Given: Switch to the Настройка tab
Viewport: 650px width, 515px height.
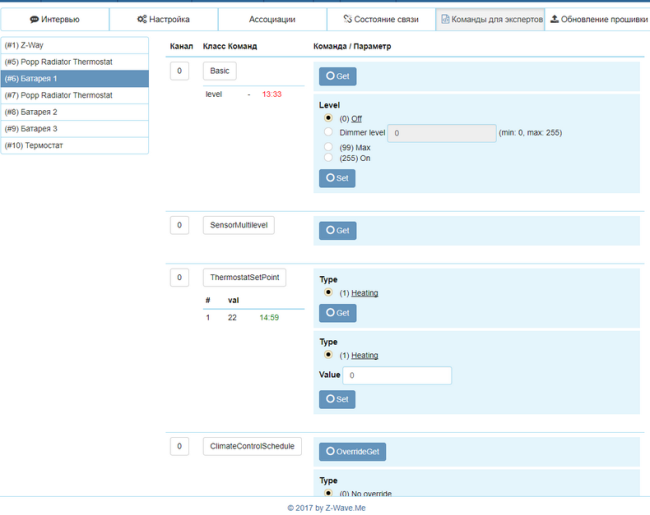Looking at the screenshot, I should [163, 19].
